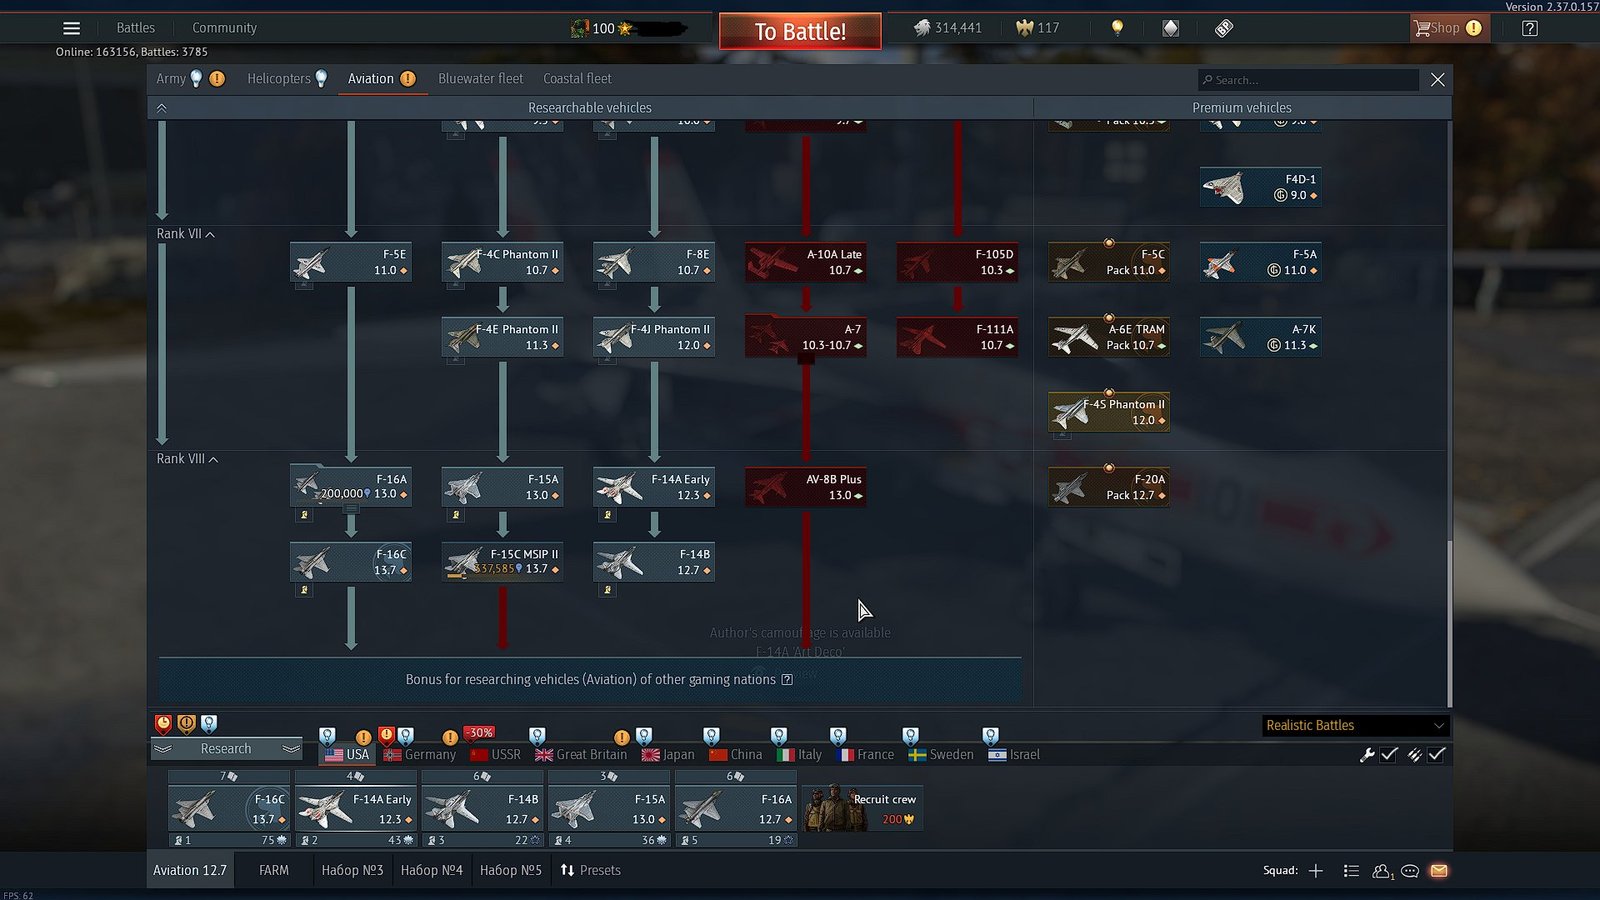Click the plus icon next to Squad
This screenshot has height=900, width=1600.
point(1316,871)
